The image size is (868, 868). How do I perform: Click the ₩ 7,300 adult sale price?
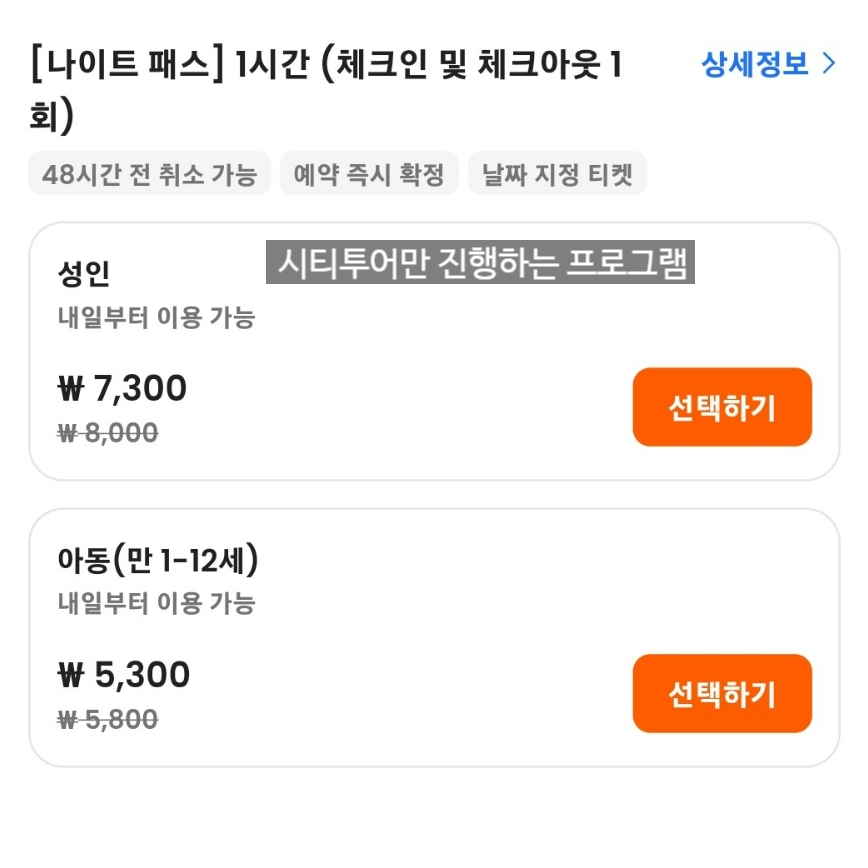click(x=123, y=388)
